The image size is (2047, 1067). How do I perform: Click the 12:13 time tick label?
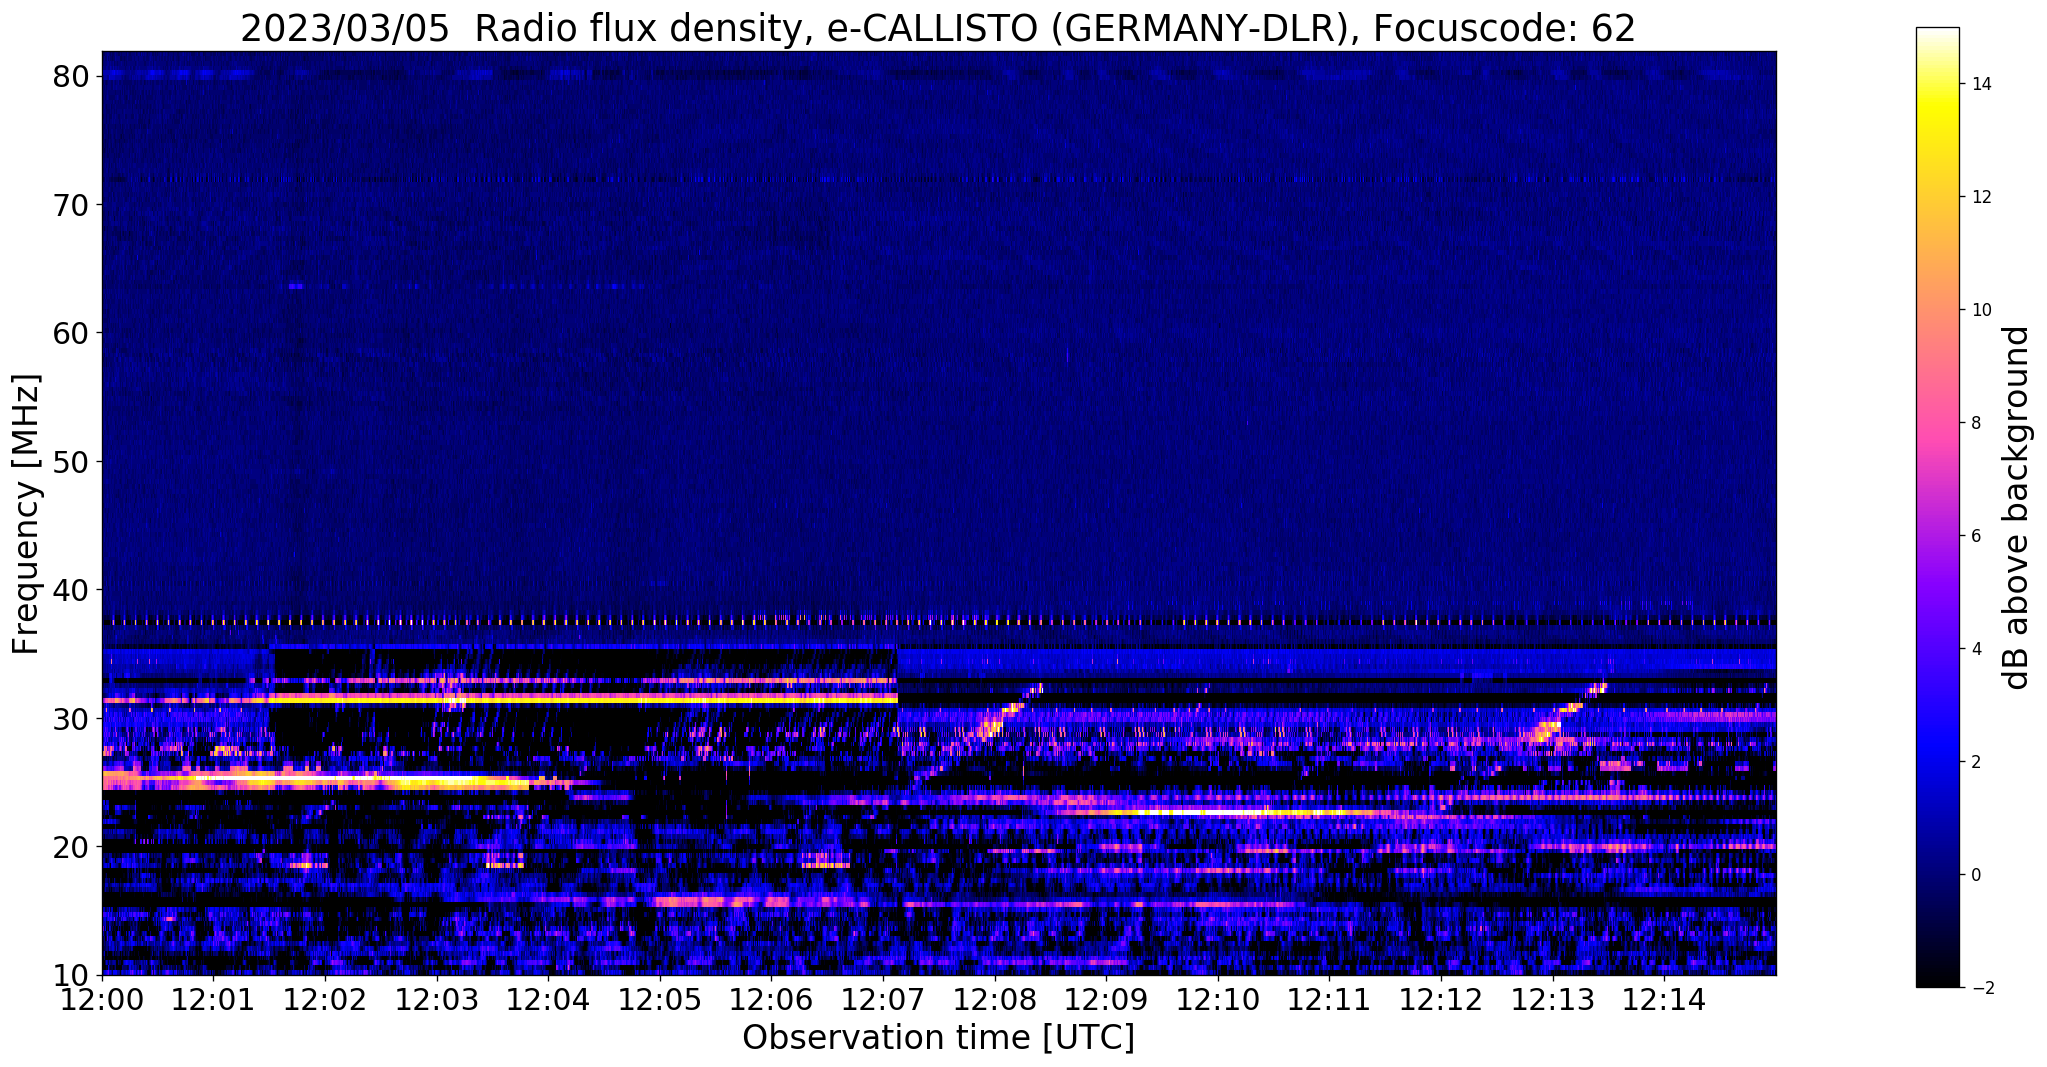[x=1552, y=999]
